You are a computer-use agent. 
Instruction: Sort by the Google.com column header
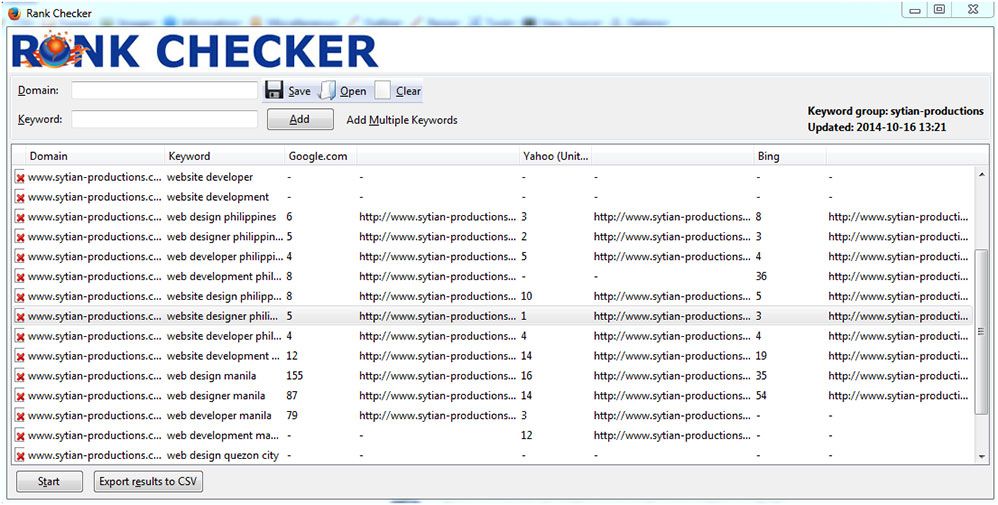pos(320,156)
